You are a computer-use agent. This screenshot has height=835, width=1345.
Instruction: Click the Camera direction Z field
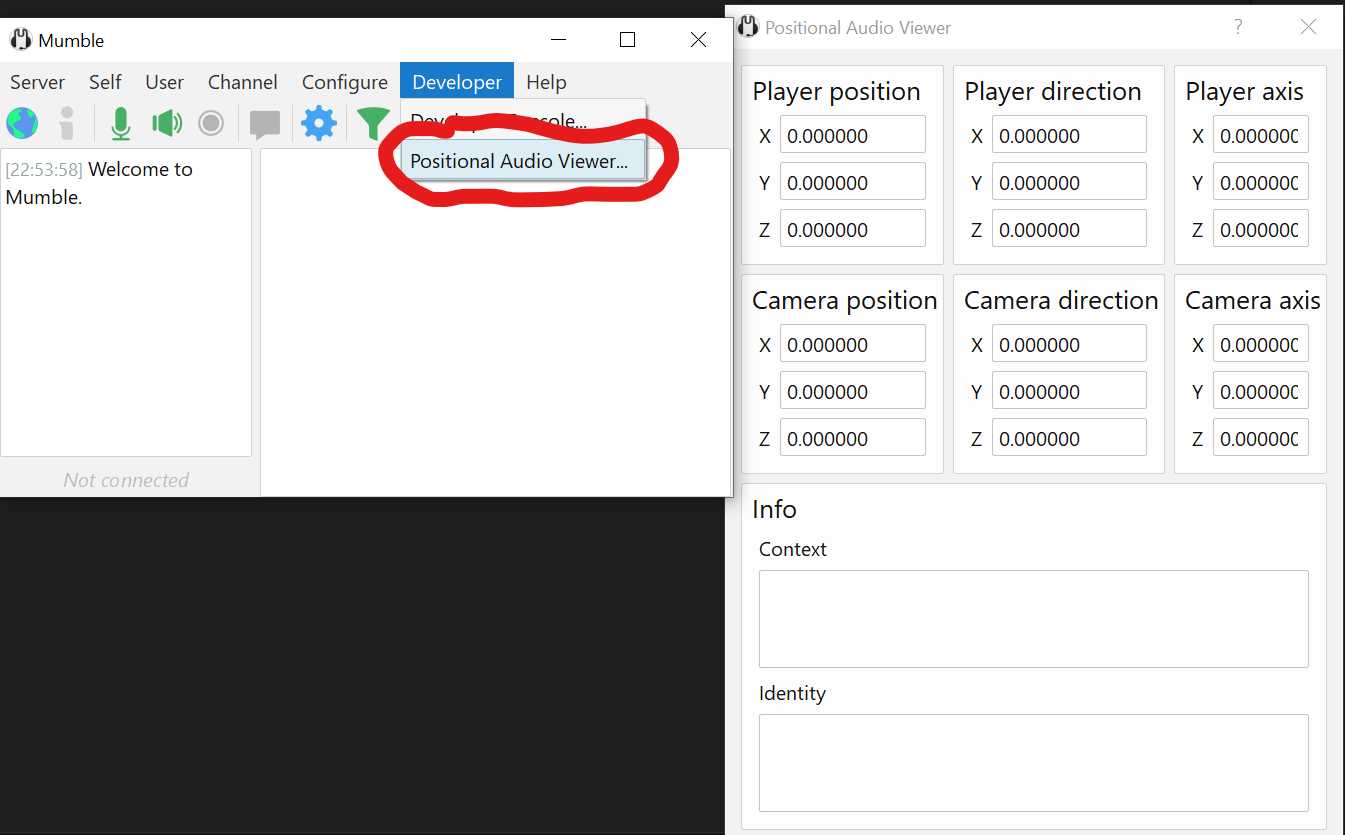1069,439
